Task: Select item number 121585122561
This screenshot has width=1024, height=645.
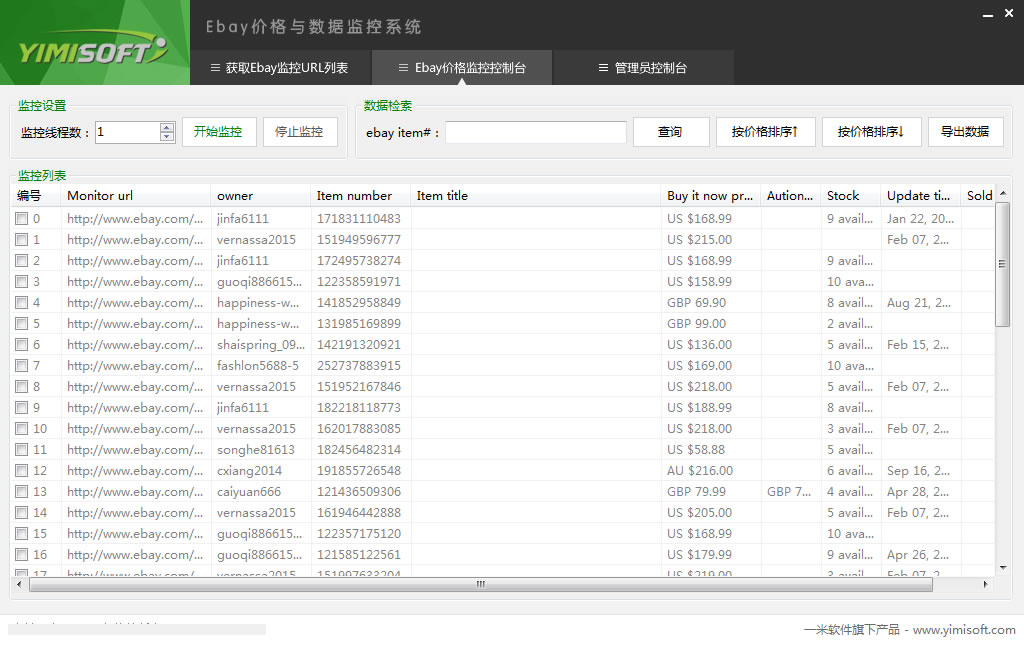Action: pos(359,554)
